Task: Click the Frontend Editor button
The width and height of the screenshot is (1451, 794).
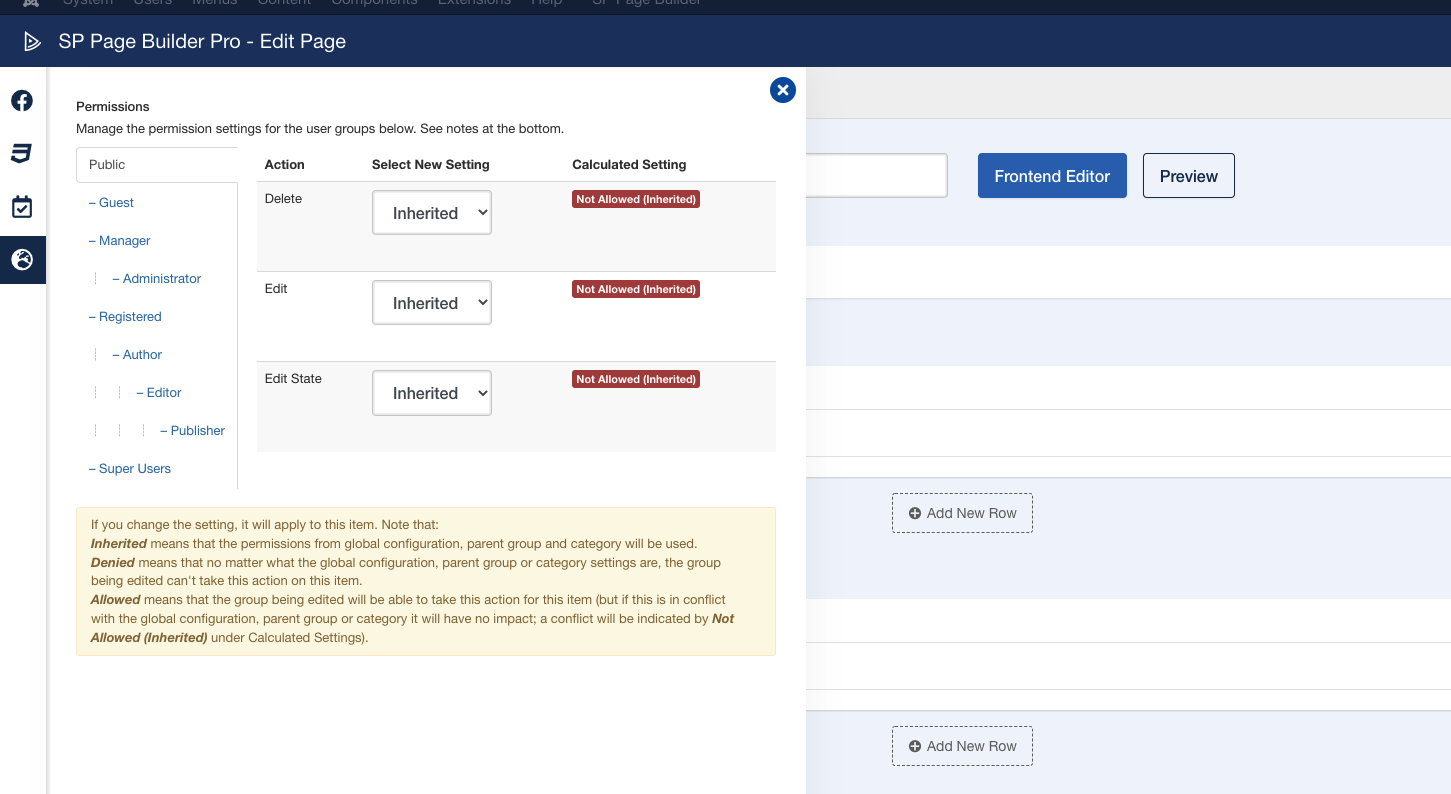Action: point(1052,176)
